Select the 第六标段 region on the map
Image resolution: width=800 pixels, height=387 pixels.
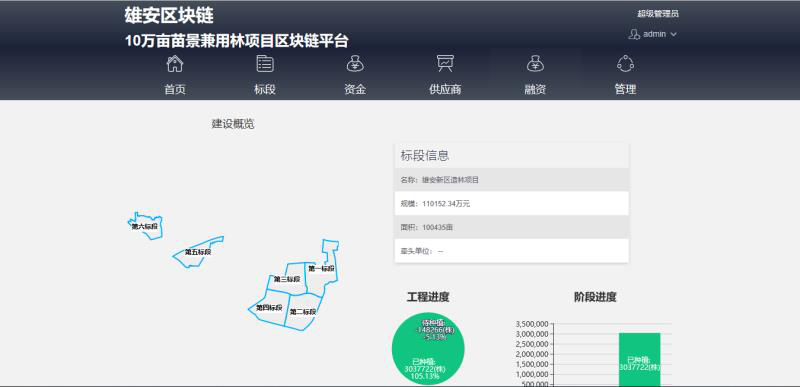coord(145,226)
